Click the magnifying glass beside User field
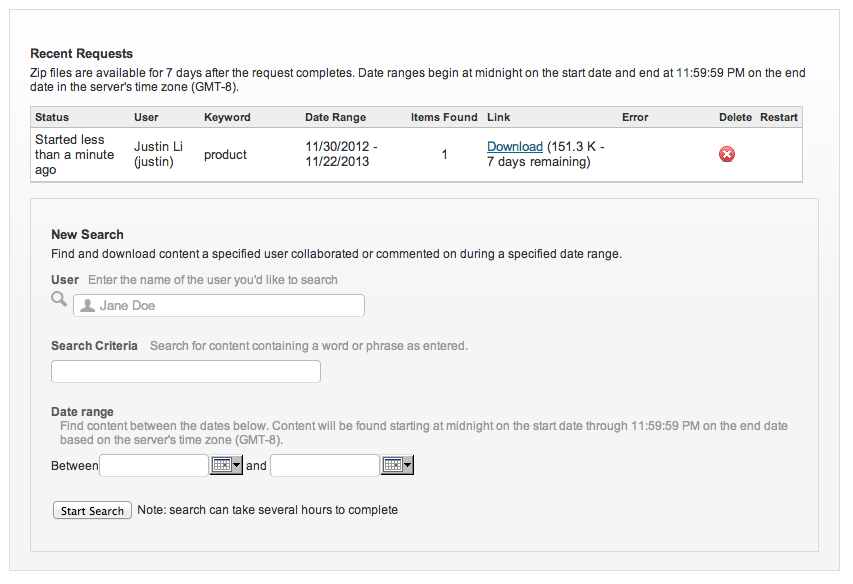Screen dimensions: 853x584 60,300
